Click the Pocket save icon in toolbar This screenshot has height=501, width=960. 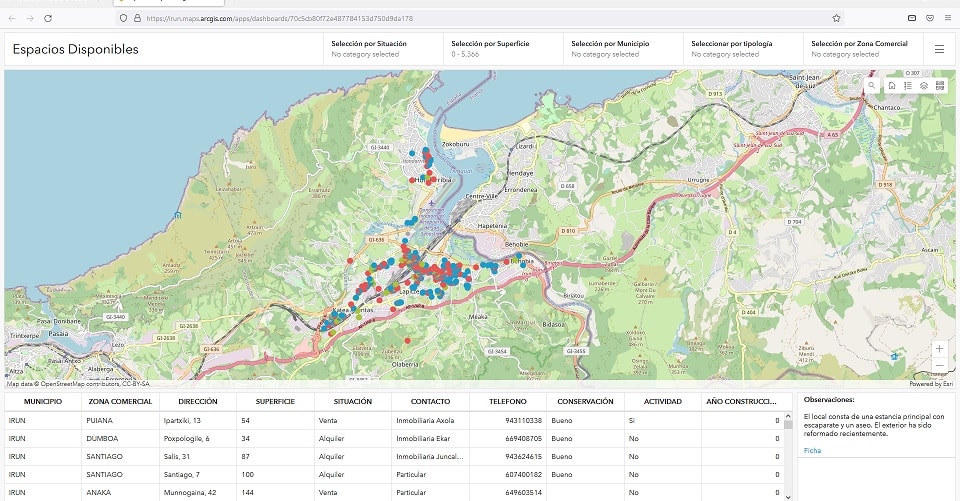coord(930,18)
